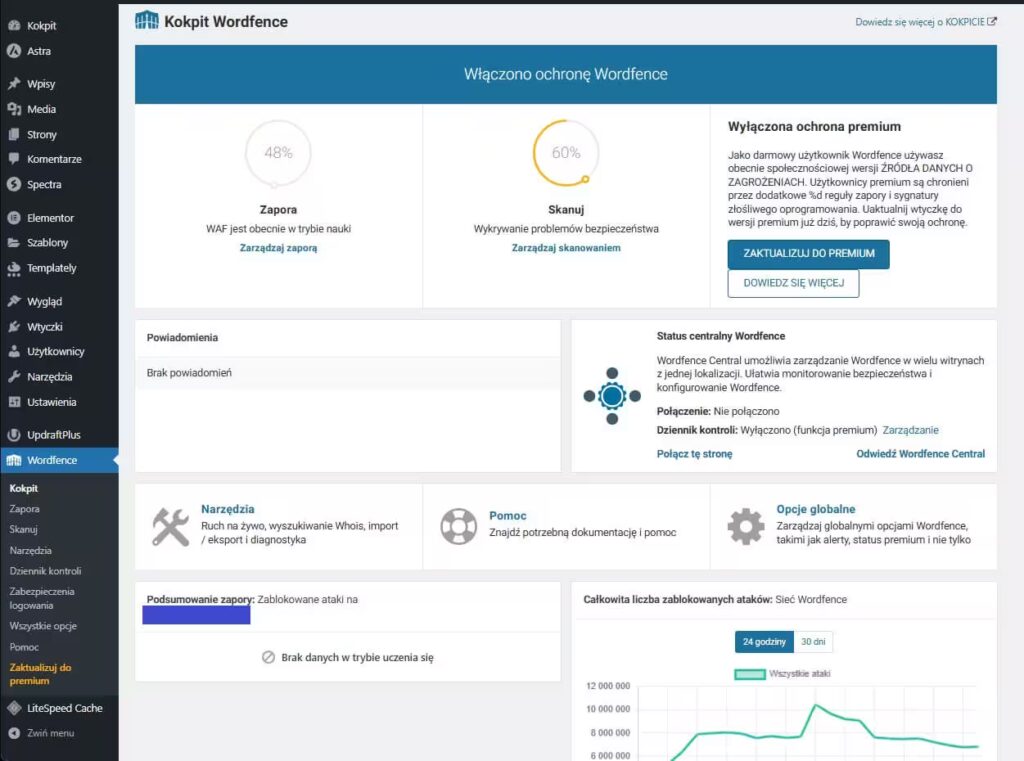
Task: Click DOWIEDZ SIĘ WIĘCEJ button
Action: (793, 283)
